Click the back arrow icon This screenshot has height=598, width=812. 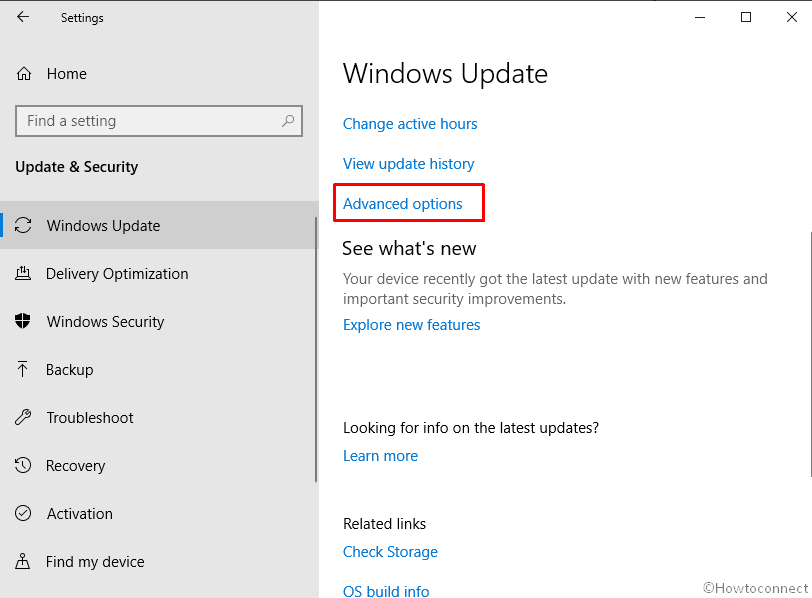click(x=23, y=17)
